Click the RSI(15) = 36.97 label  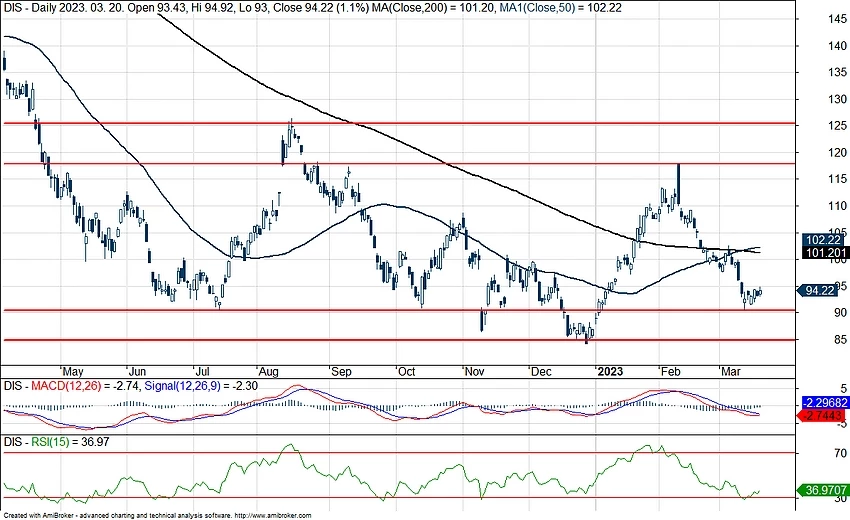coord(70,442)
